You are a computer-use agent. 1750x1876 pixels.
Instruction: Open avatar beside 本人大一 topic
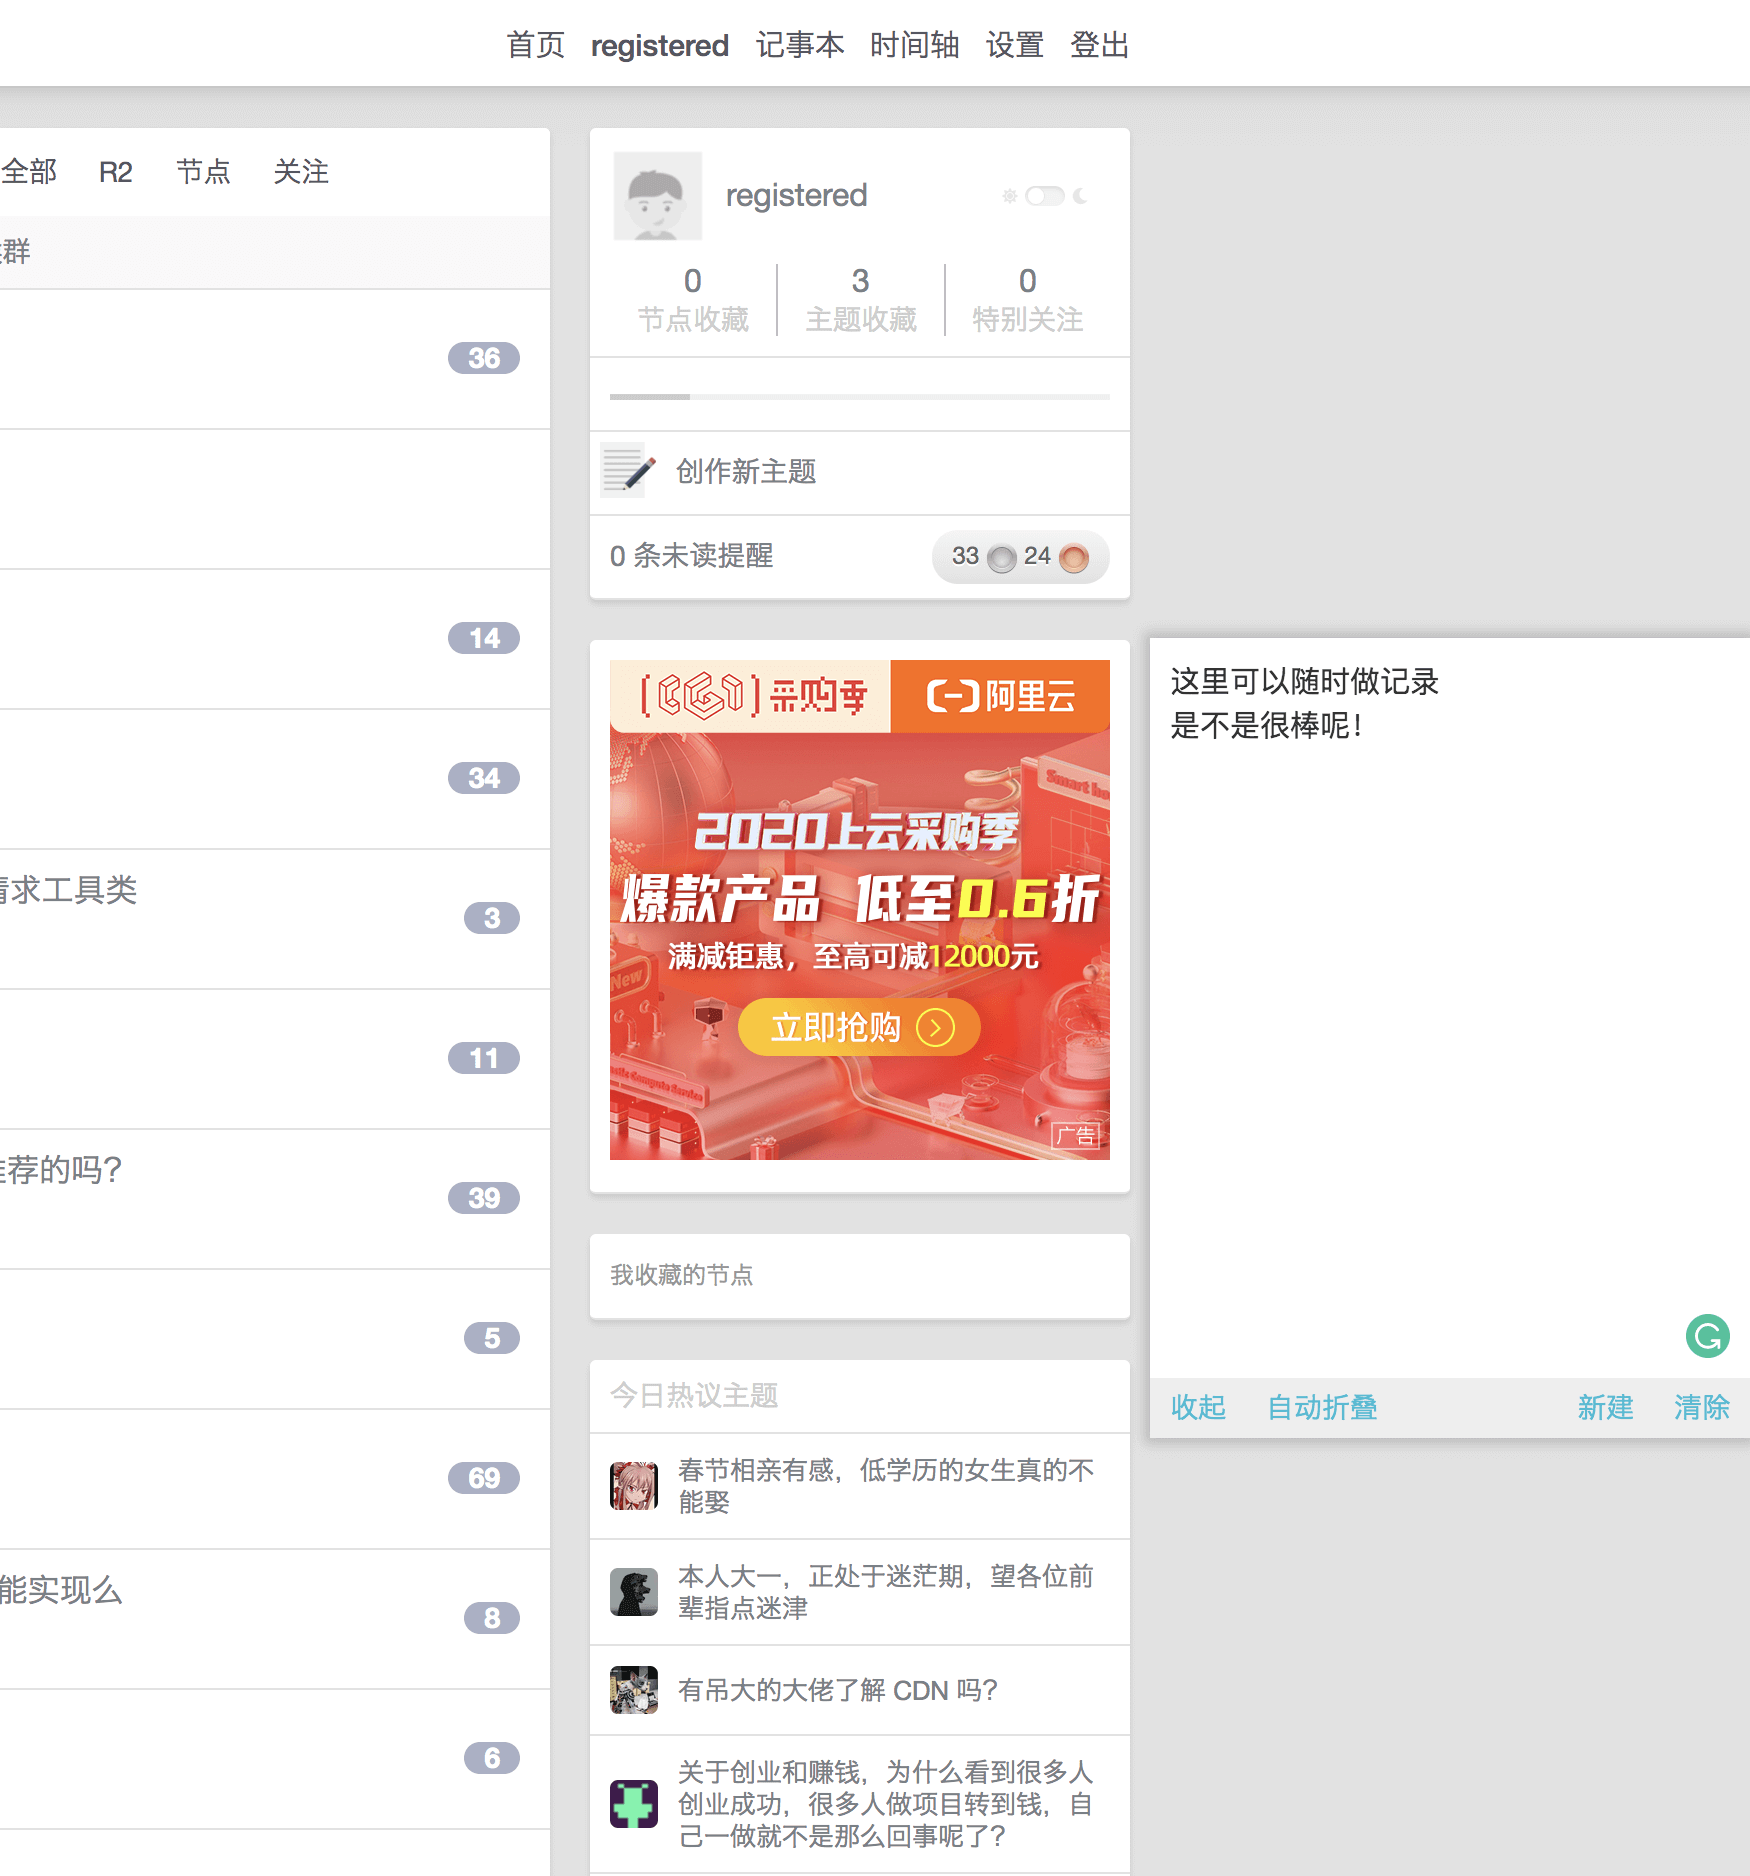(x=634, y=1592)
